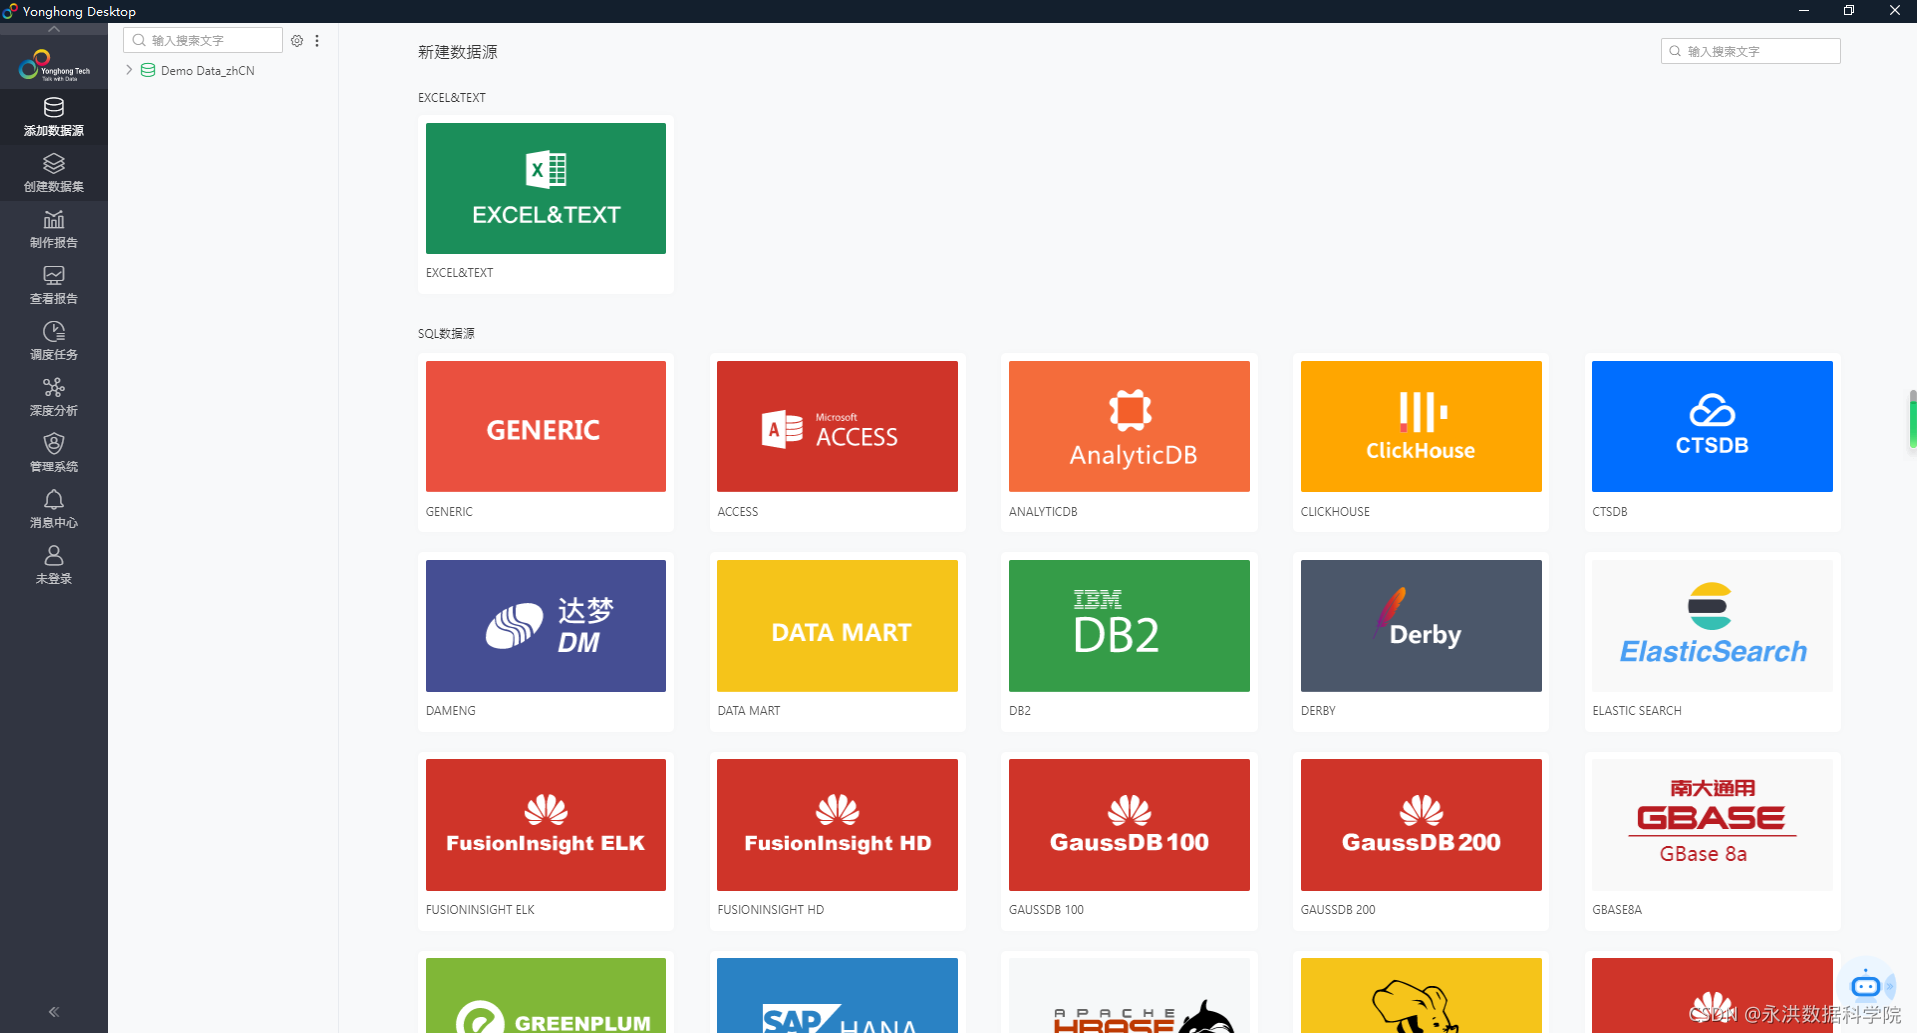Click the GAUSSDB 200 label text
1917x1033 pixels.
1338,910
